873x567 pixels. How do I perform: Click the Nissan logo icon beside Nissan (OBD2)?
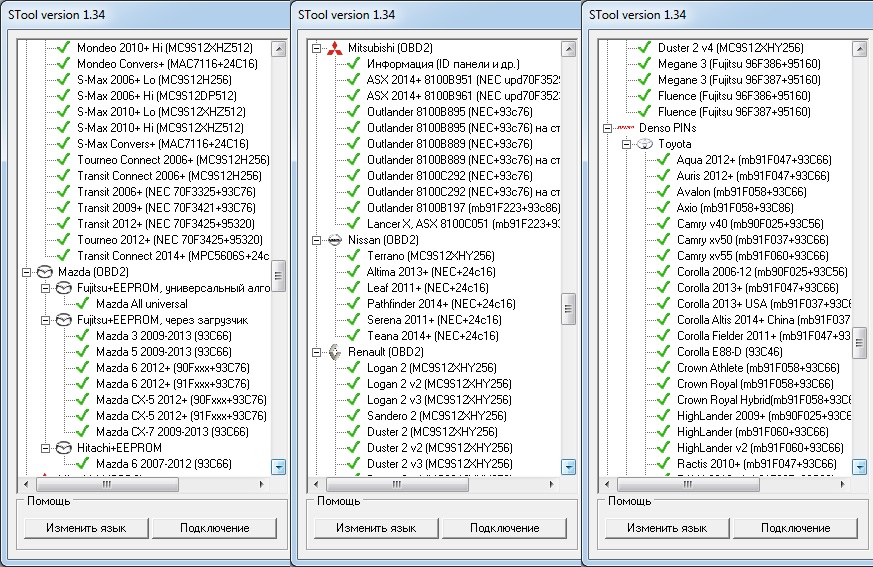point(334,241)
